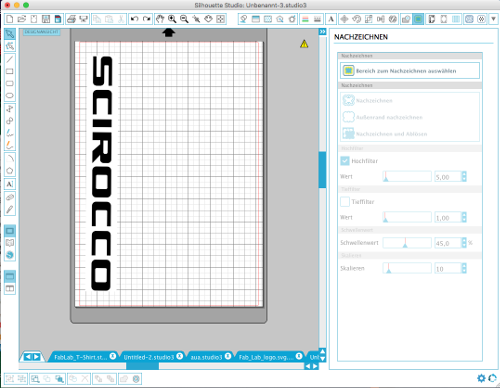Click the horizontal canvas scrollbar thumb
Image resolution: width=500 pixels, height=388 pixels.
point(143,366)
